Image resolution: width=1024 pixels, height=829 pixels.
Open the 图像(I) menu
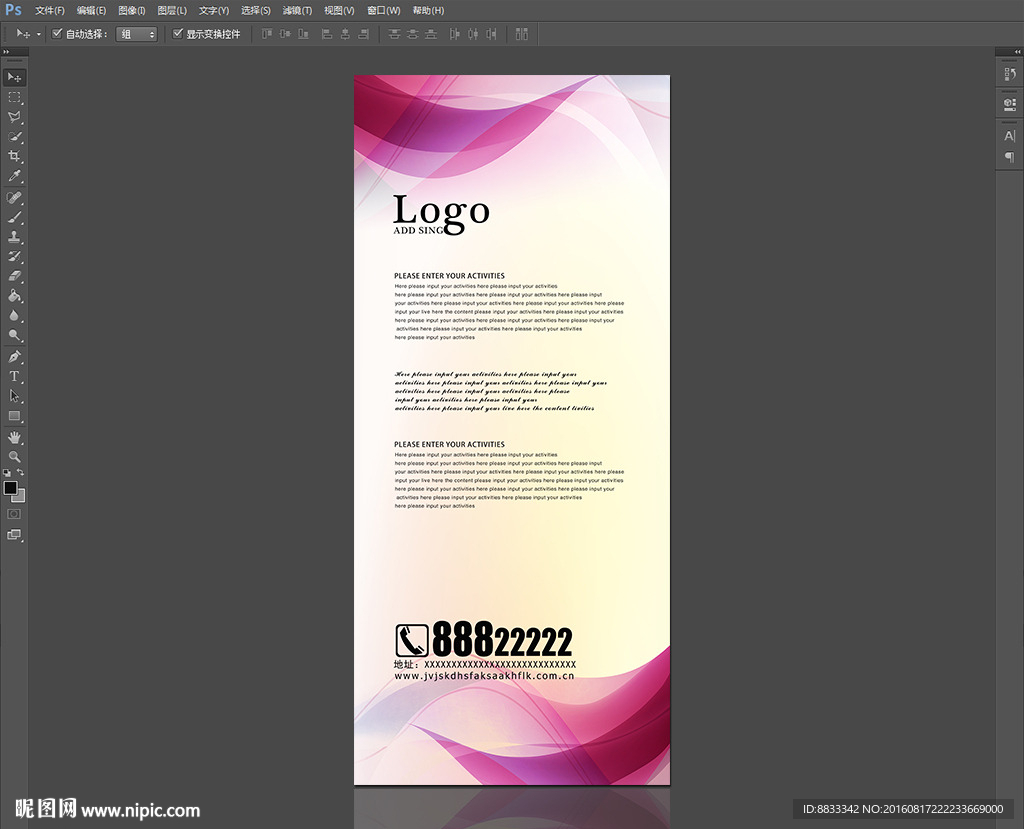(x=131, y=10)
